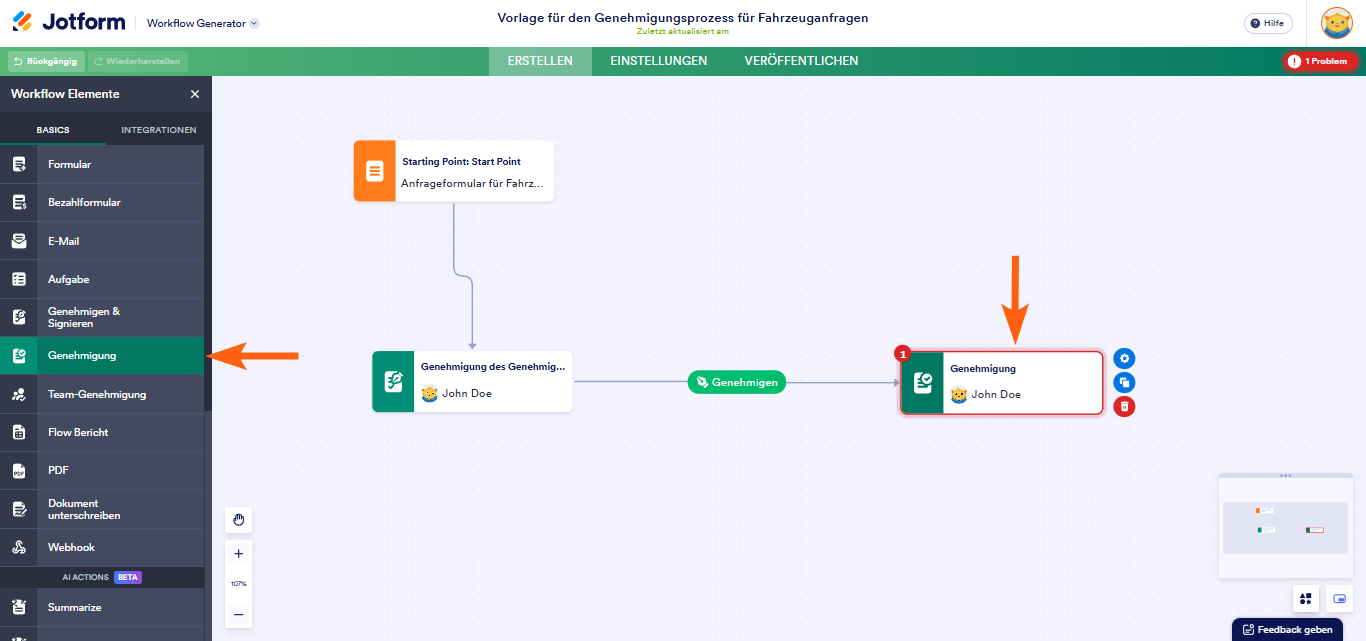Click the Aufgabe element icon
The height and width of the screenshot is (641, 1366).
(x=19, y=279)
